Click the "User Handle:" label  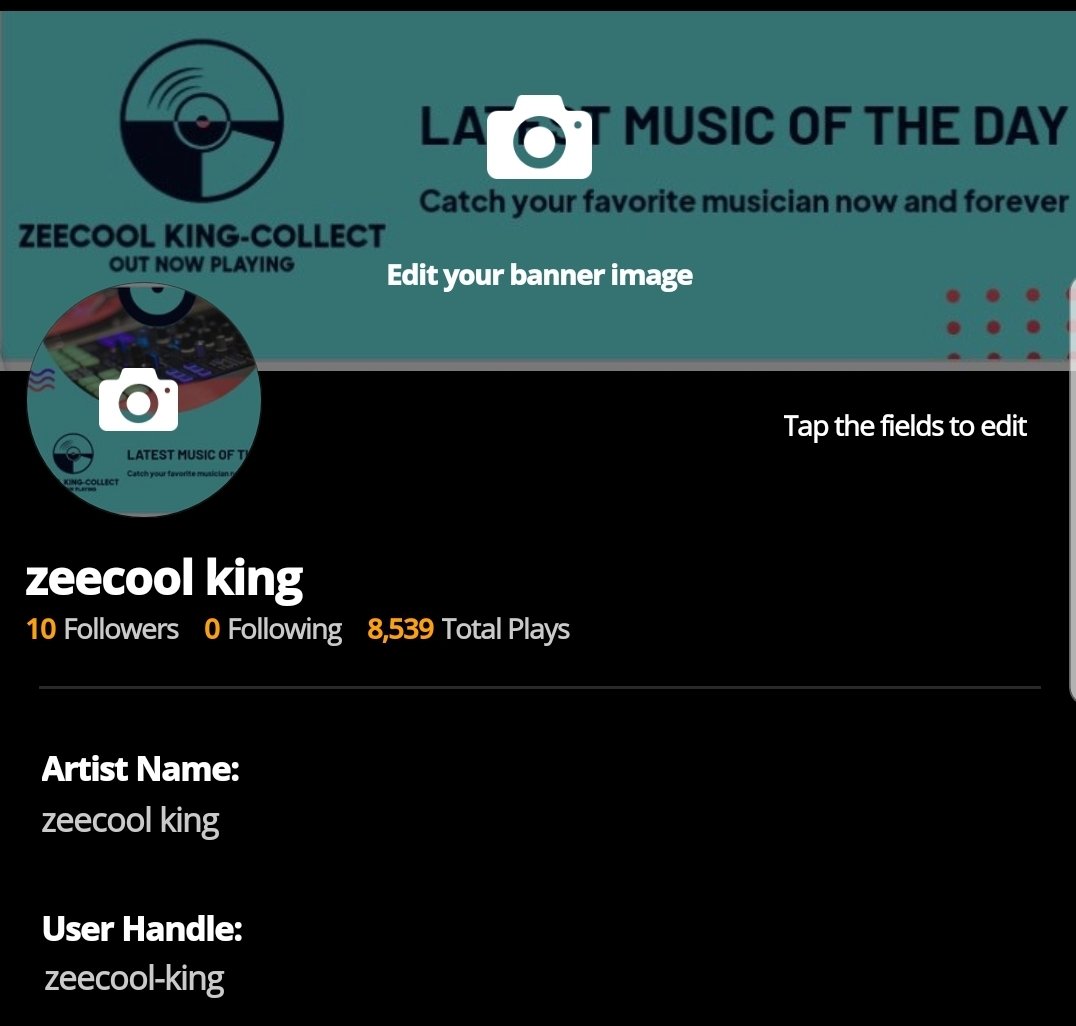point(142,929)
